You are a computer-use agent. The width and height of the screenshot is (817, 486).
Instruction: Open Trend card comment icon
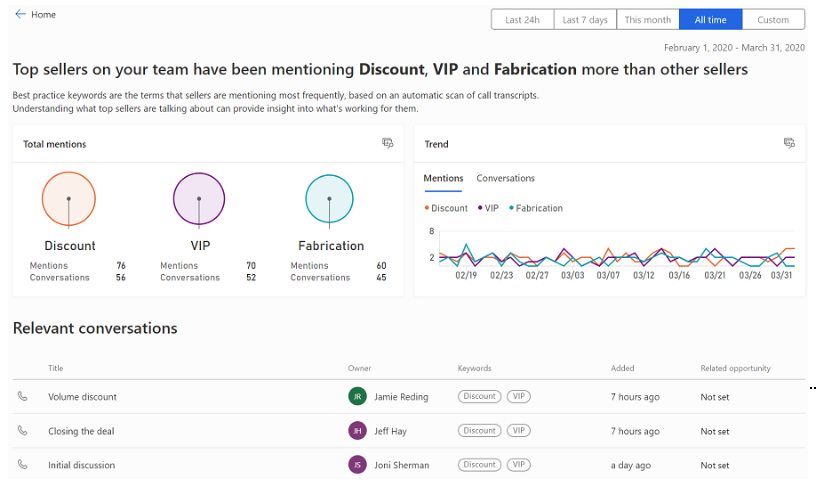(789, 144)
